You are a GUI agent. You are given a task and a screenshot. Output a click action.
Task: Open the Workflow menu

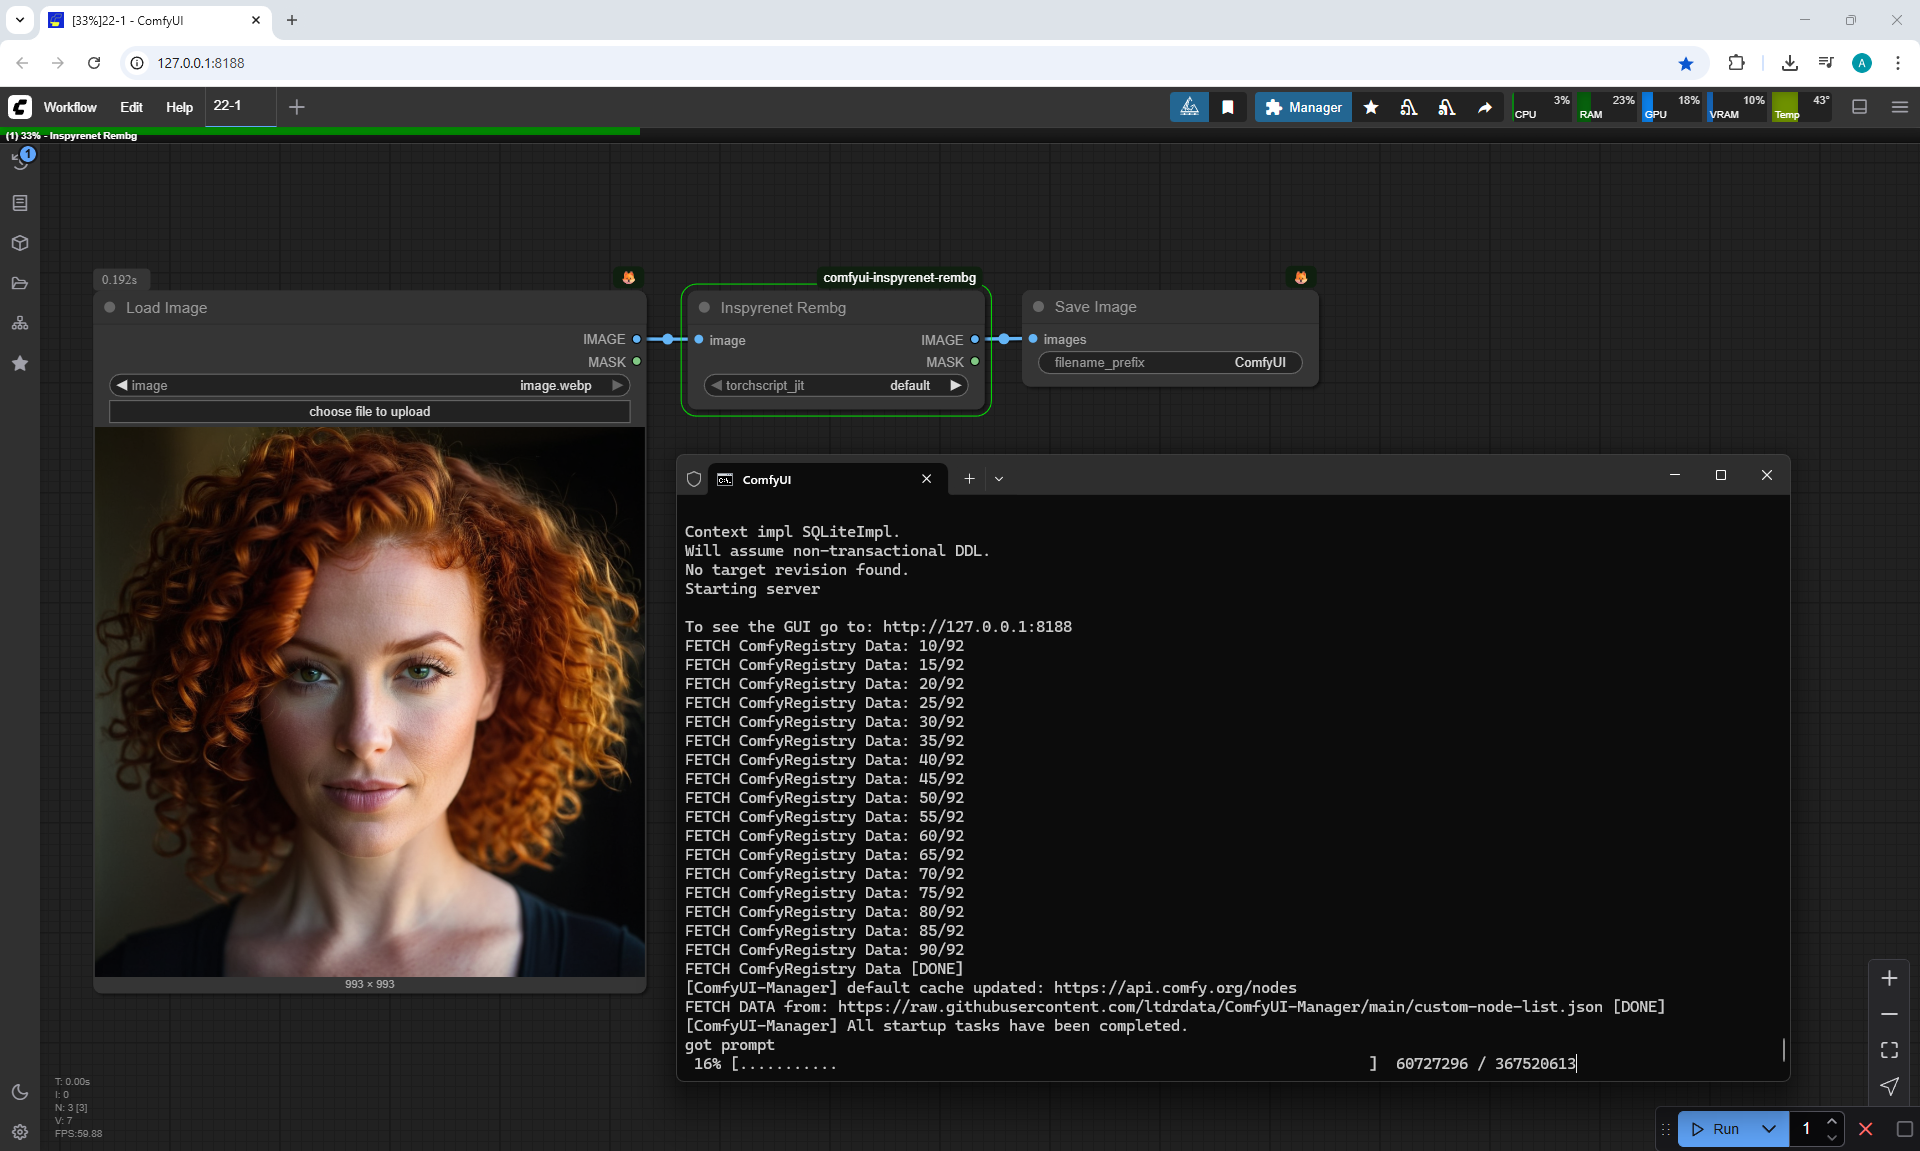tap(70, 107)
